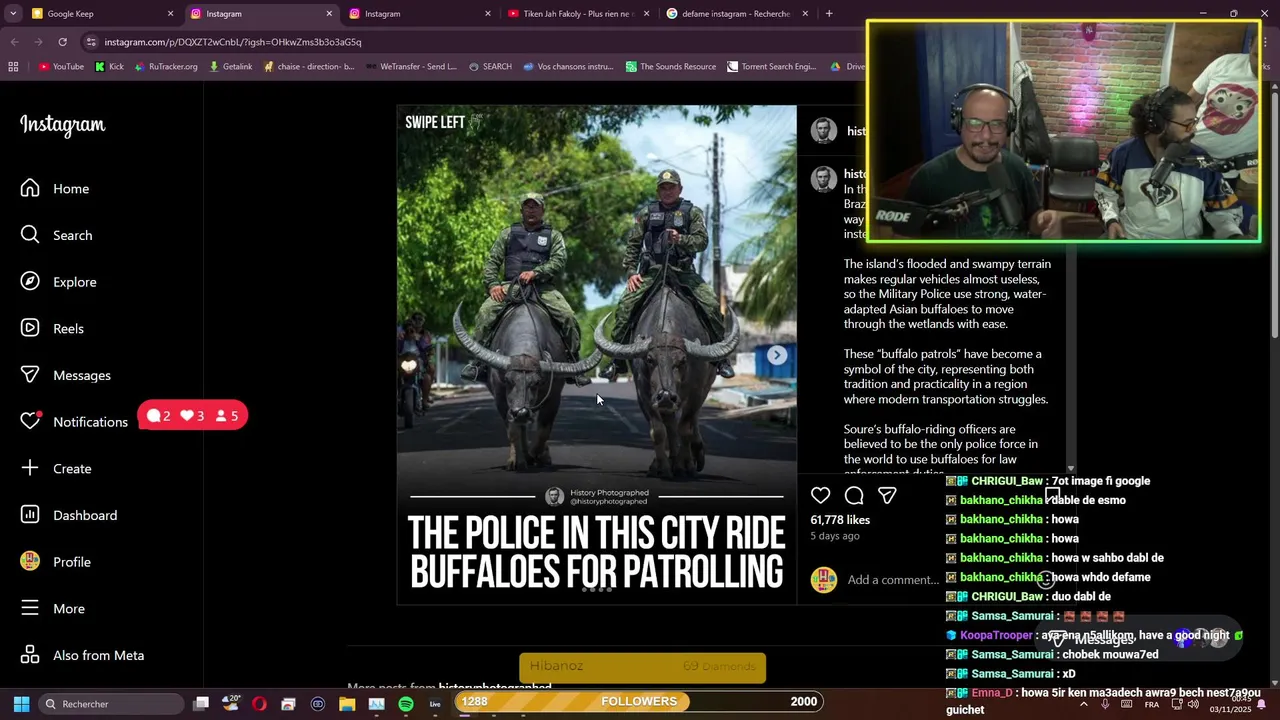Share the post via paper plane icon
The height and width of the screenshot is (720, 1280).
(887, 495)
